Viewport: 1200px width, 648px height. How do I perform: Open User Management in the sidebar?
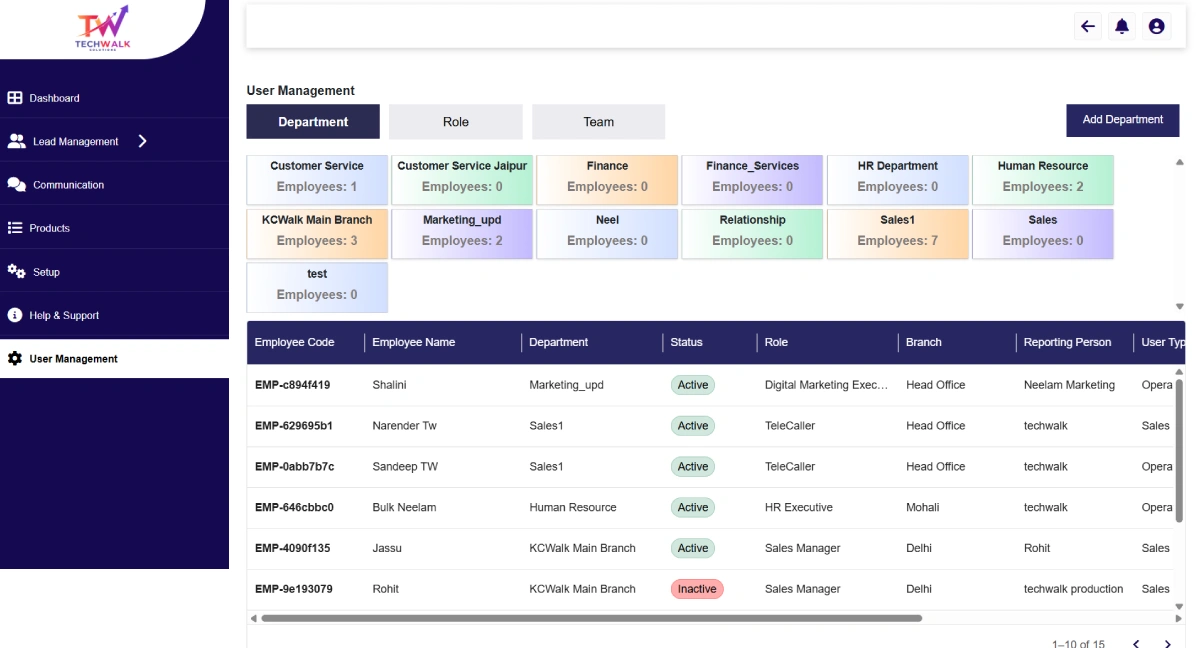[x=73, y=359]
